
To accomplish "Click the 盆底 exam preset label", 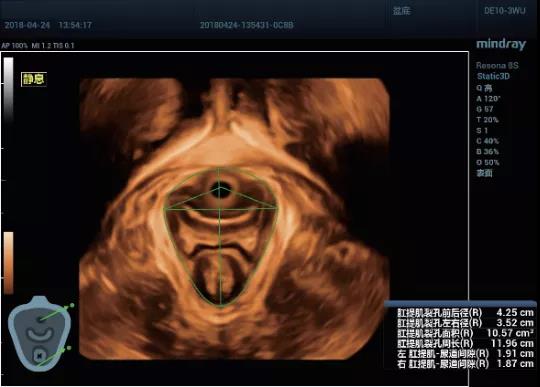I will pos(402,11).
